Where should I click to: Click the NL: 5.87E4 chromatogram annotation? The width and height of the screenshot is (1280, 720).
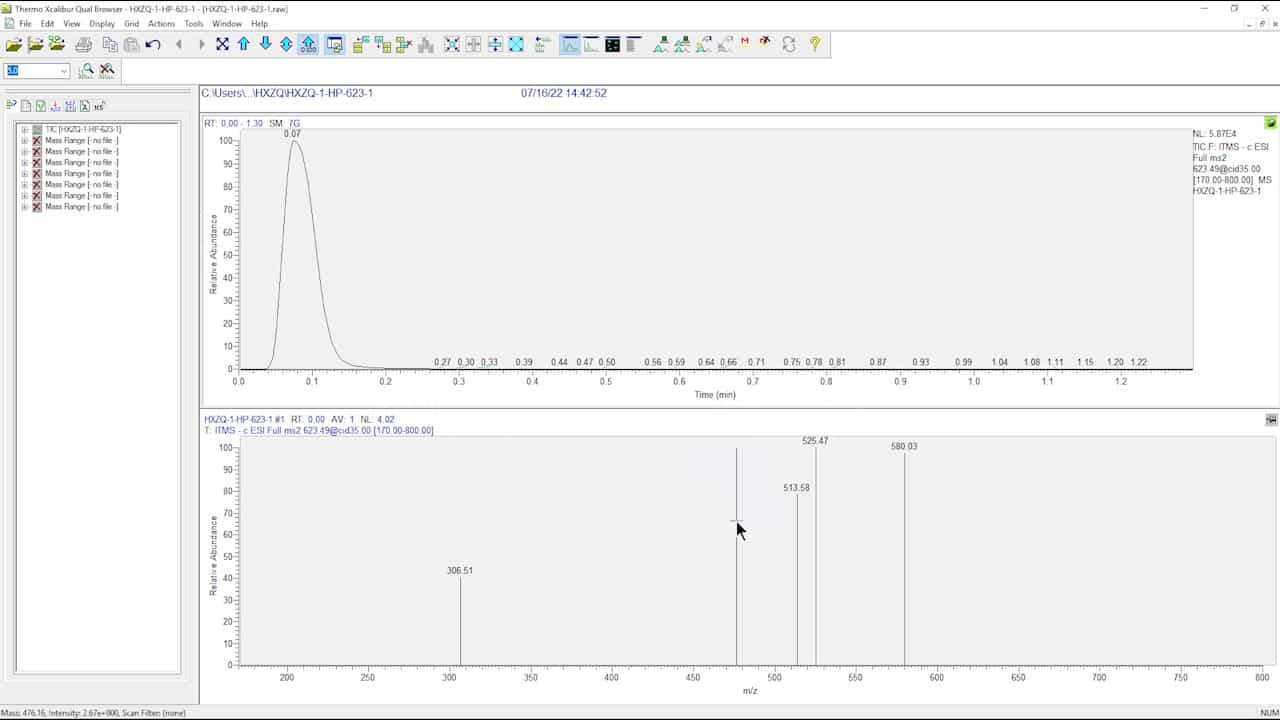point(1215,134)
